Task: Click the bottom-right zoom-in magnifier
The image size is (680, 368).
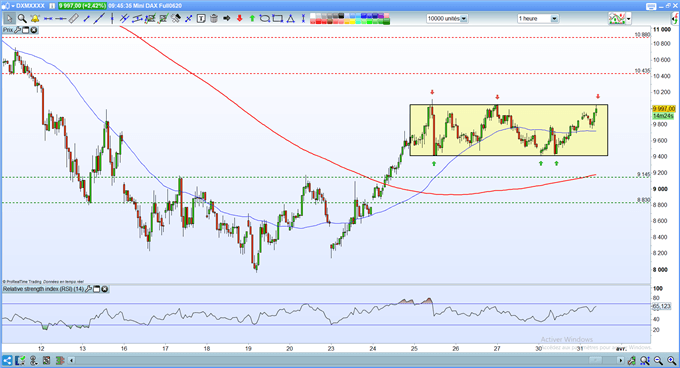Action: pos(671,361)
